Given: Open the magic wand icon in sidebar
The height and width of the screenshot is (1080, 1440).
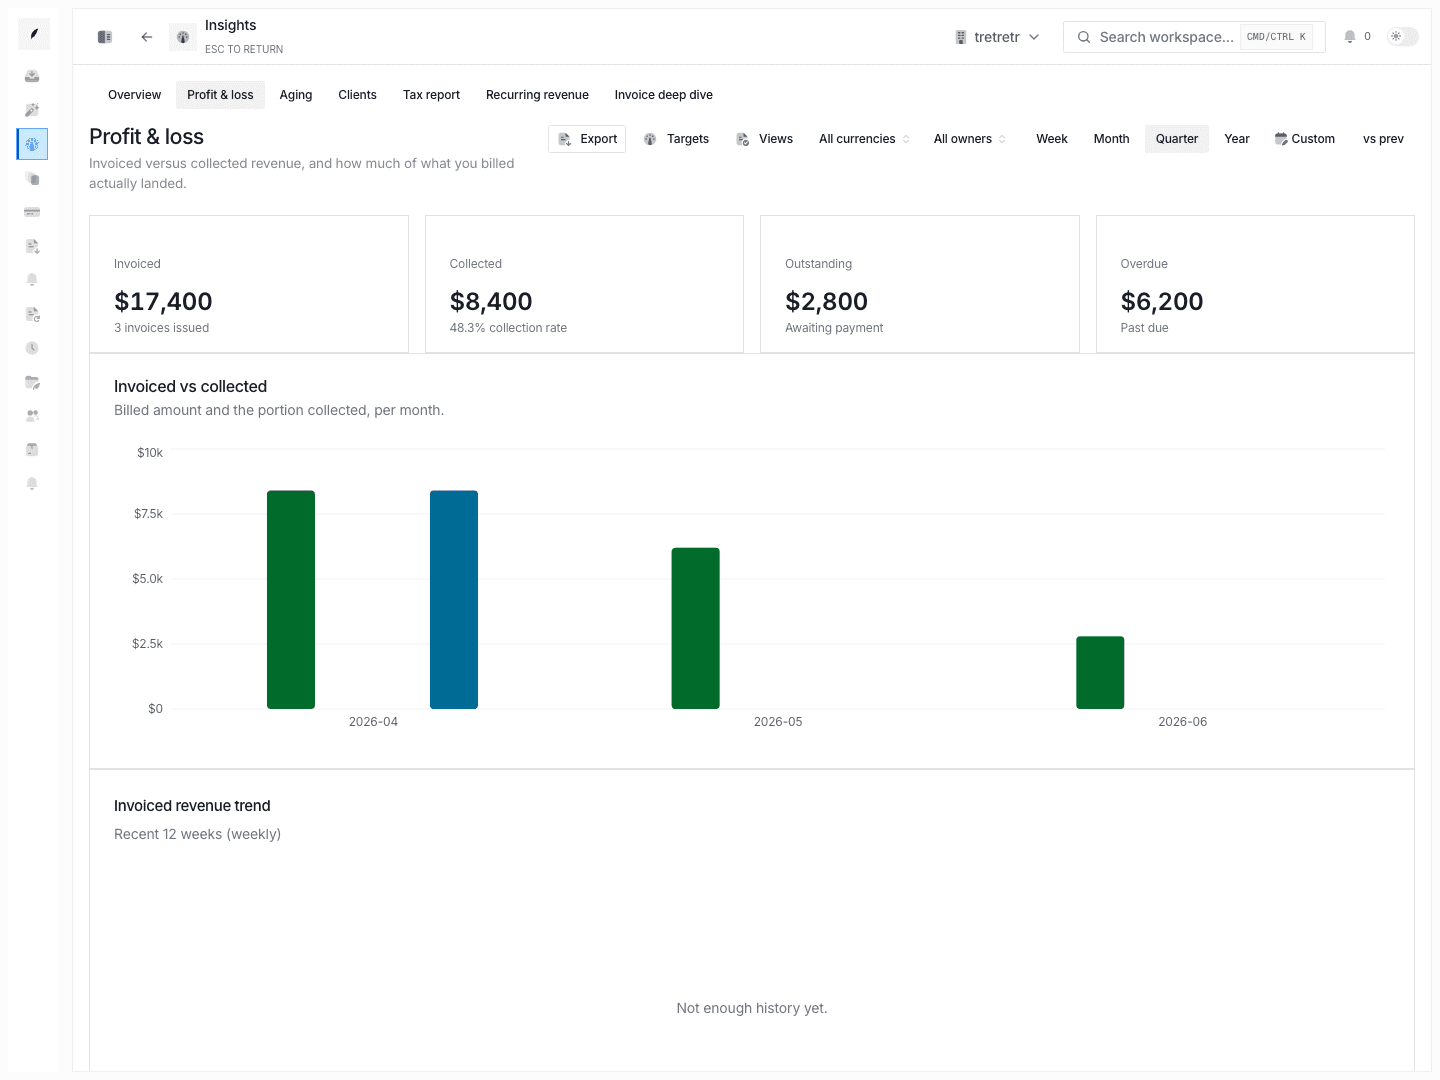Looking at the screenshot, I should coord(32,110).
